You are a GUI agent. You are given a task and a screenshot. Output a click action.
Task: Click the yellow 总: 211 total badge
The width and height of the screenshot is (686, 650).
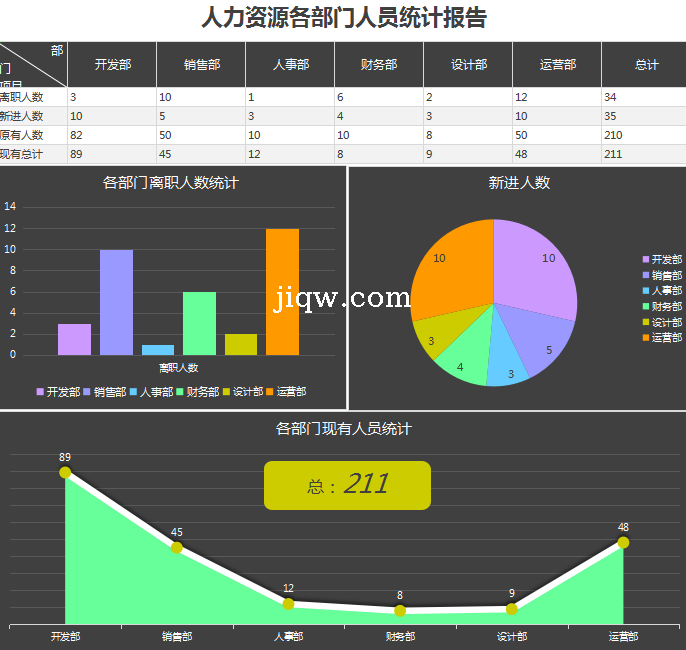pyautogui.click(x=347, y=485)
